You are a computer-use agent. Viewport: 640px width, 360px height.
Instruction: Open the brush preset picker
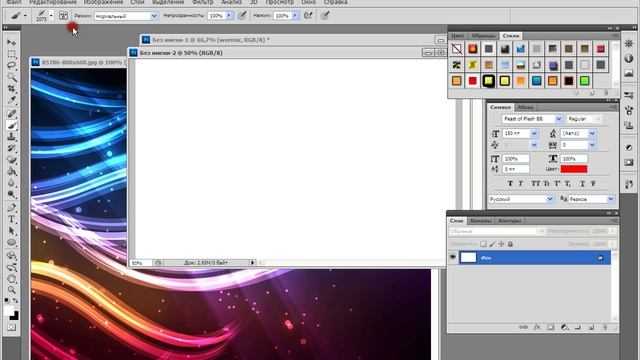click(x=51, y=16)
